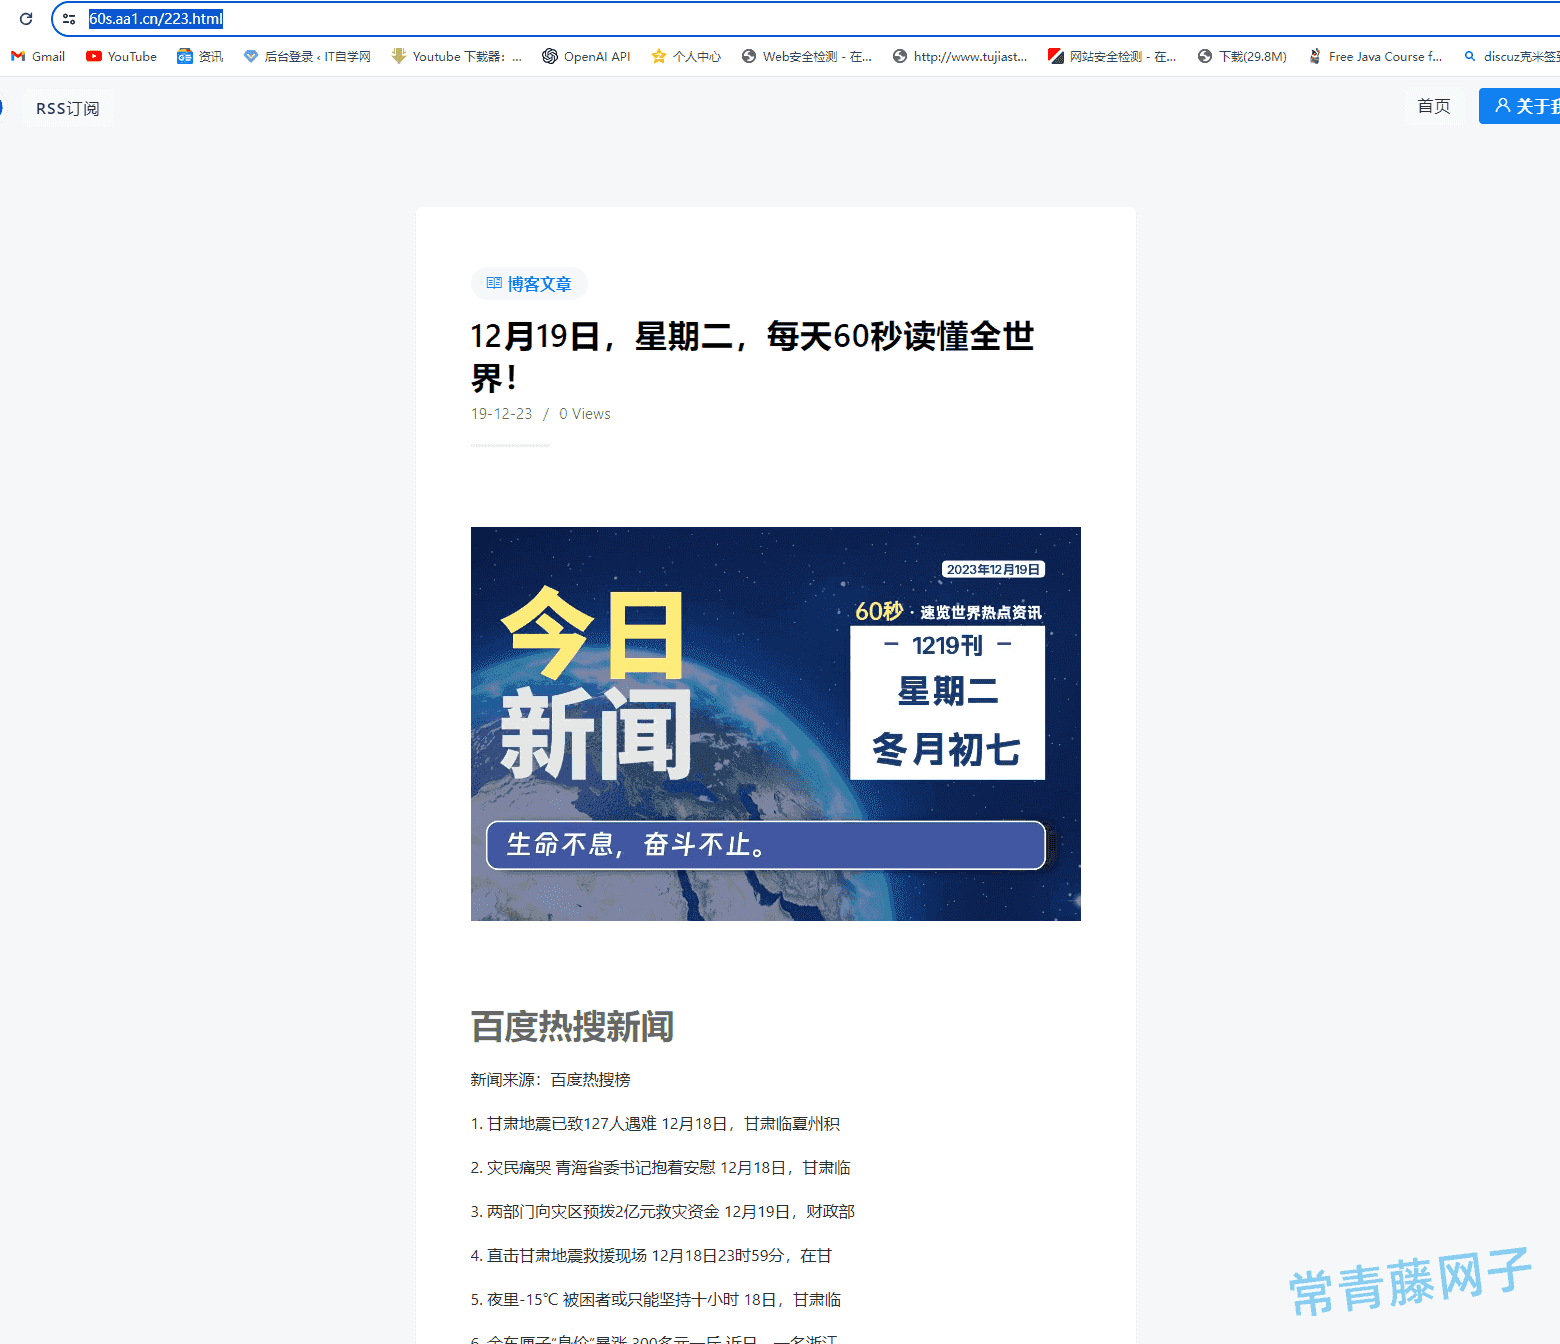The width and height of the screenshot is (1560, 1344).
Task: Open the 下载(29.8M) bookmark
Action: tap(1242, 57)
